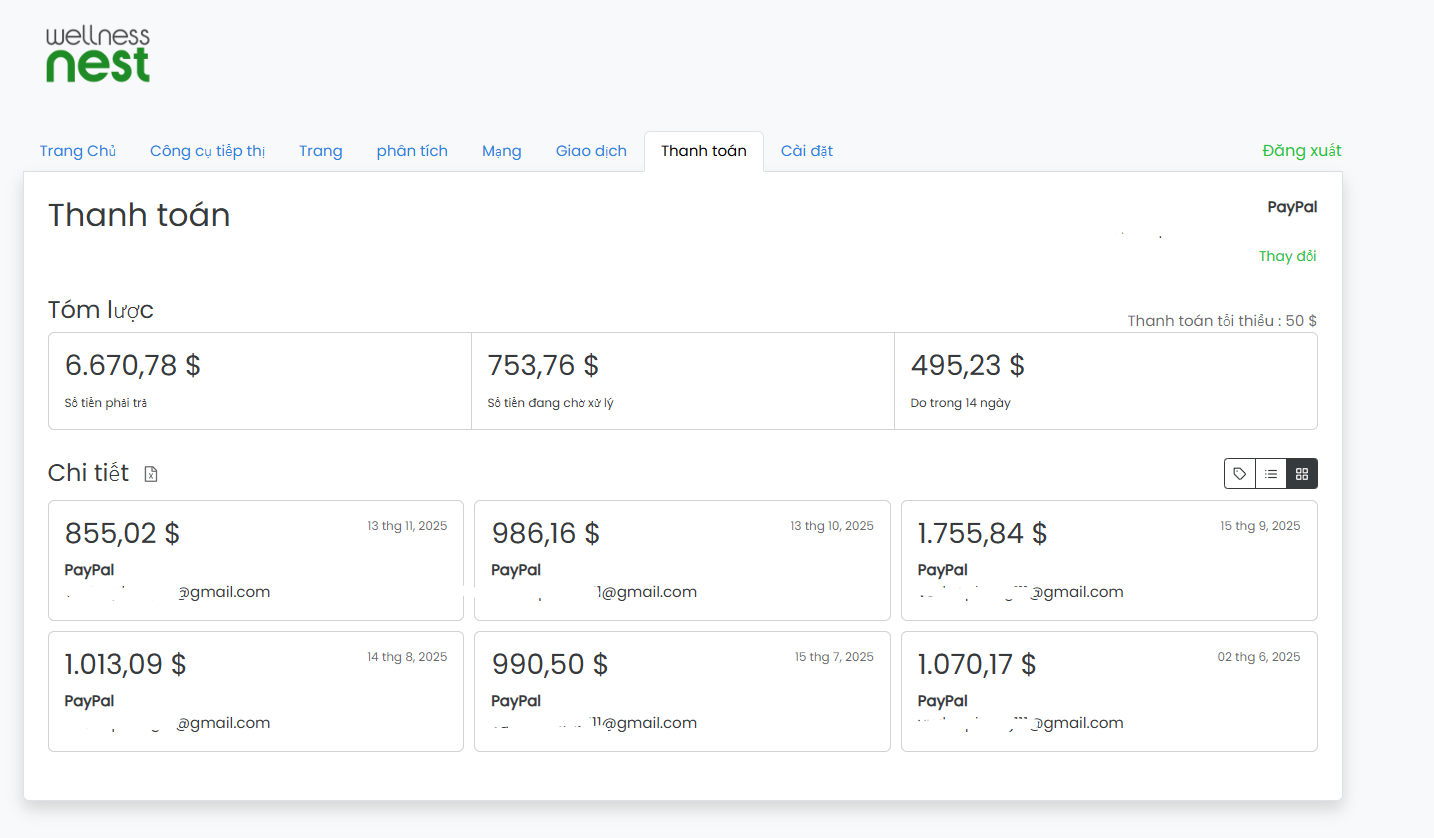Select the 1.755,84 $ payment card
1434x838 pixels.
1109,560
